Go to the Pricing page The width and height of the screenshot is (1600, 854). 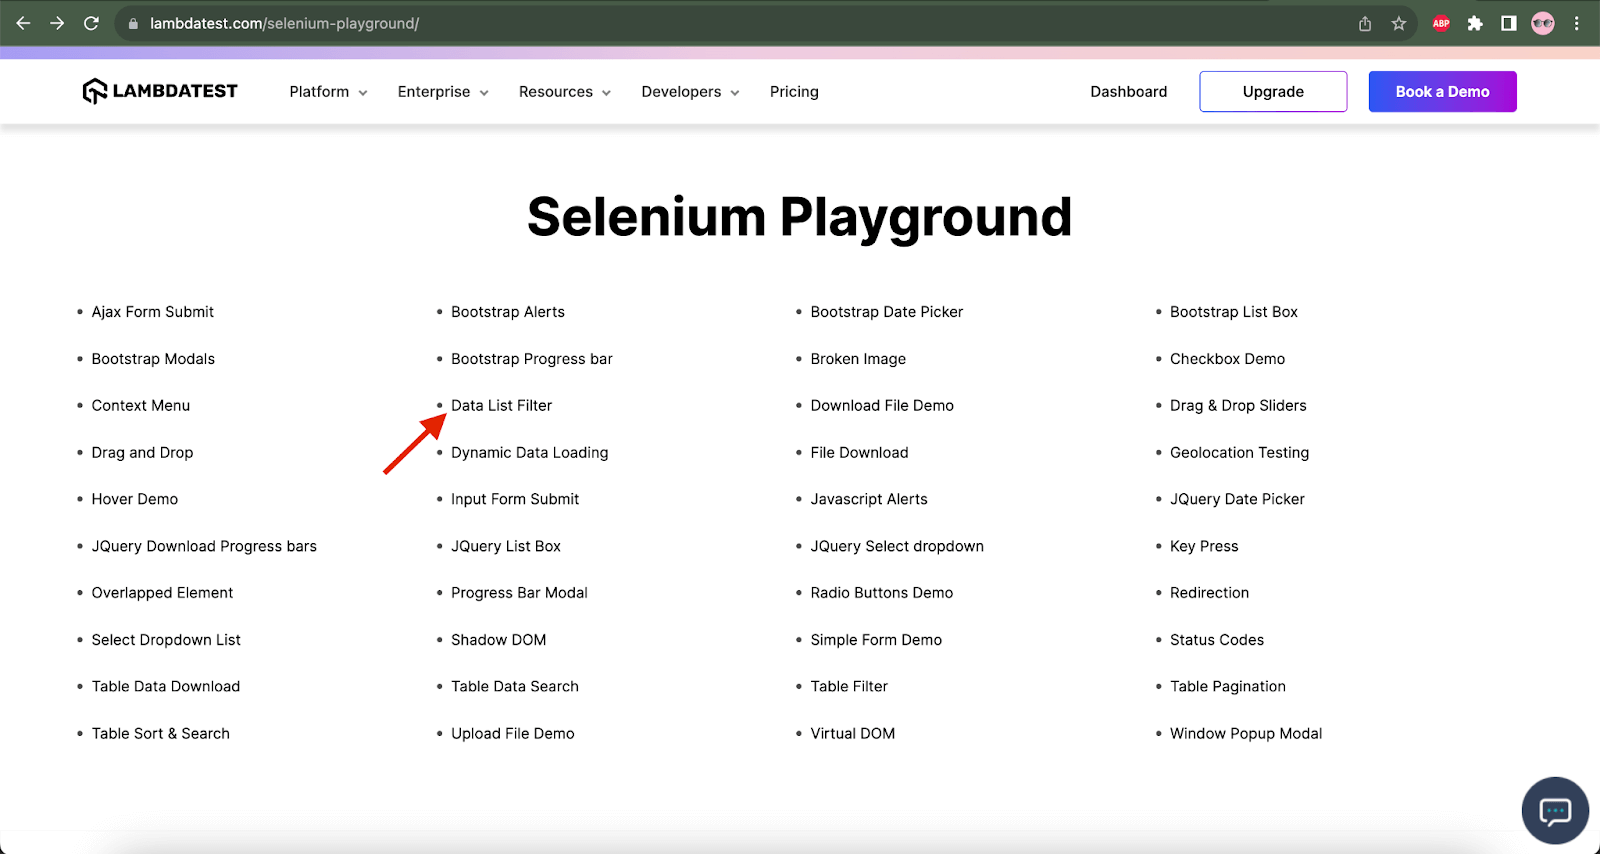[794, 92]
